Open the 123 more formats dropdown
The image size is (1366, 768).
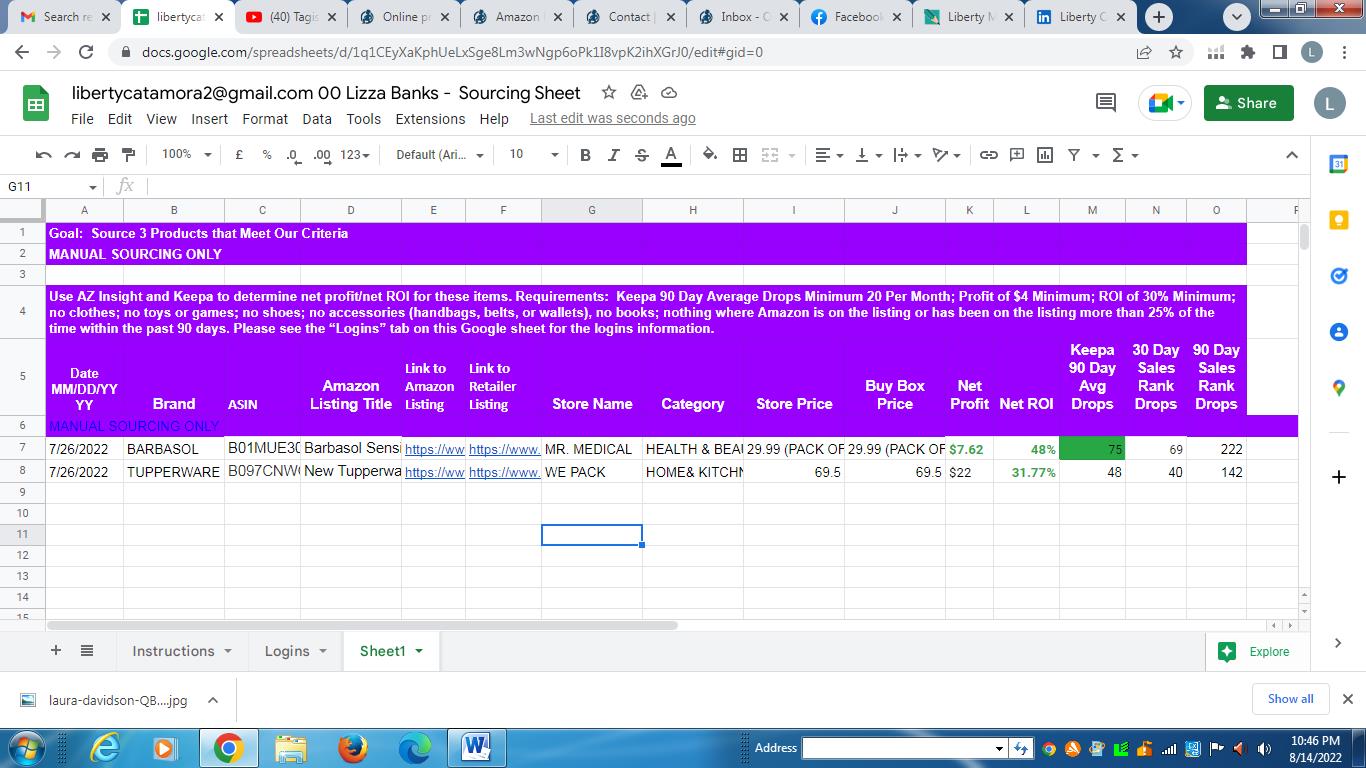click(x=355, y=155)
